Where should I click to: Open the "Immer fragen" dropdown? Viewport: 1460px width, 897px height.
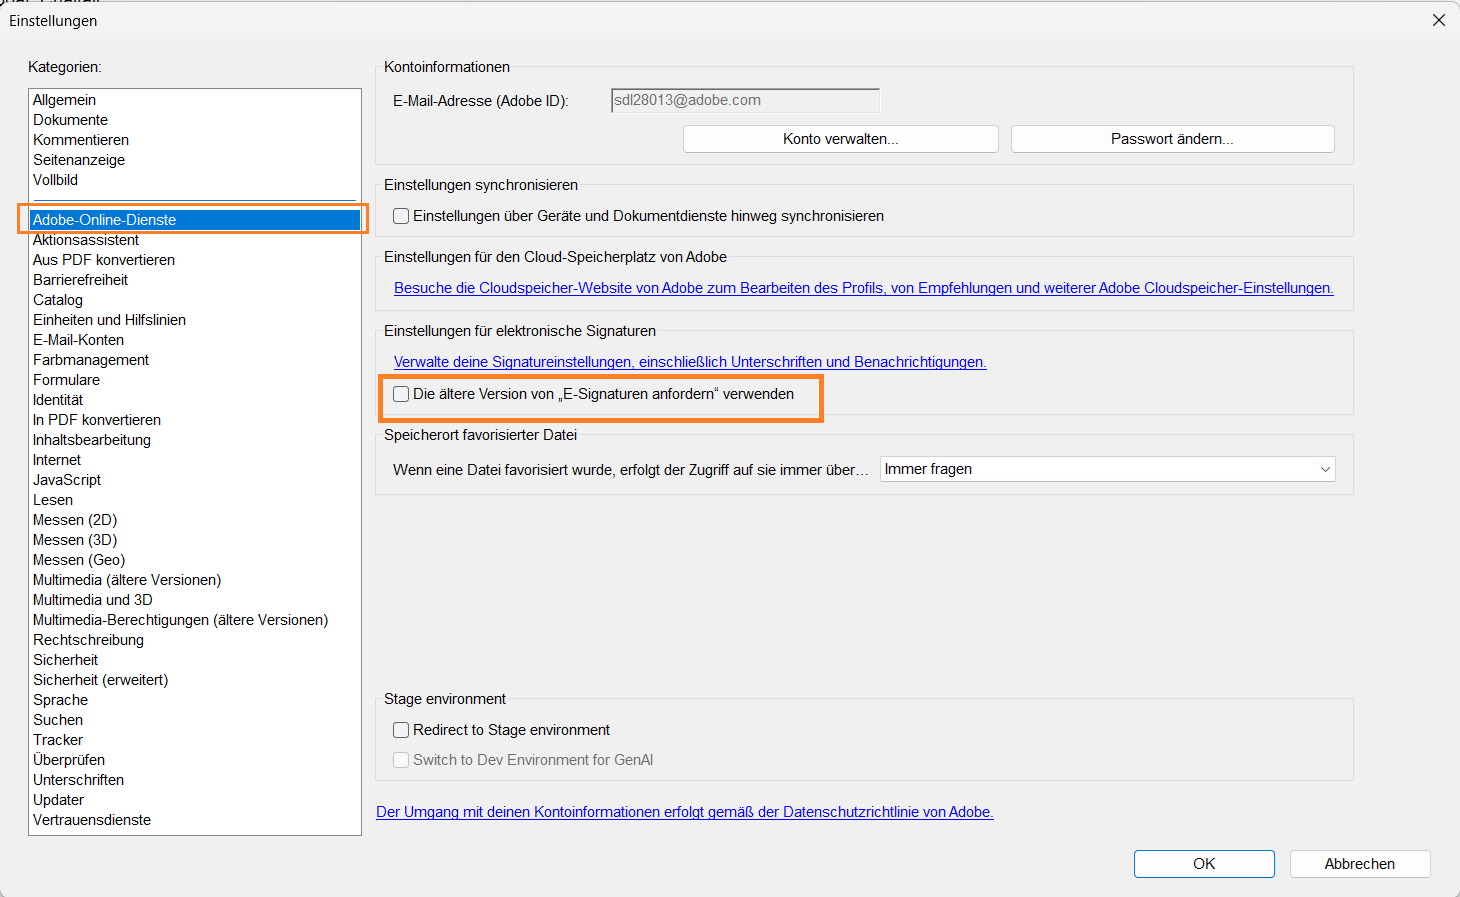pos(1106,468)
